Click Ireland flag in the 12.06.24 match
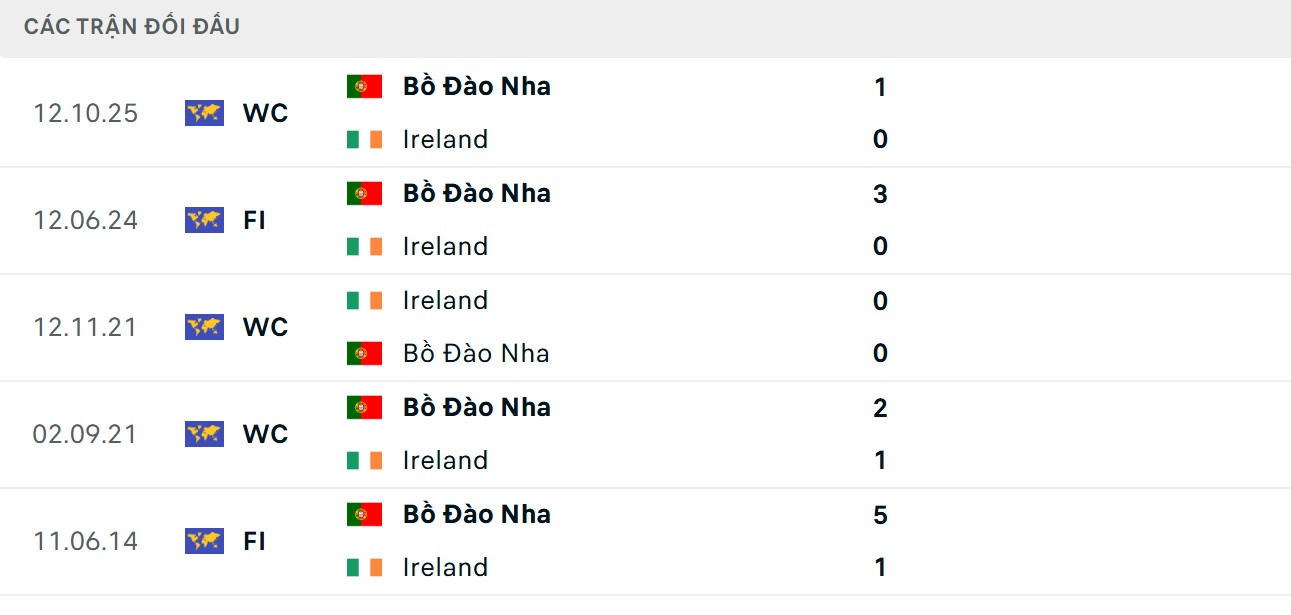This screenshot has height=615, width=1291. tap(365, 246)
